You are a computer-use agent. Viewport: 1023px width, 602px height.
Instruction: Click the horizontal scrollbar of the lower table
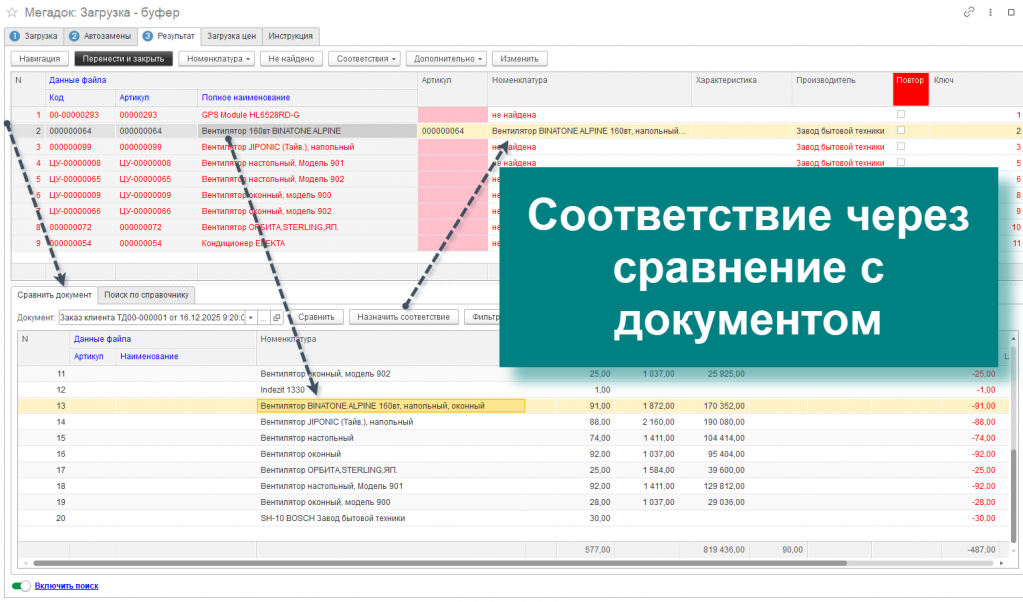coord(440,563)
